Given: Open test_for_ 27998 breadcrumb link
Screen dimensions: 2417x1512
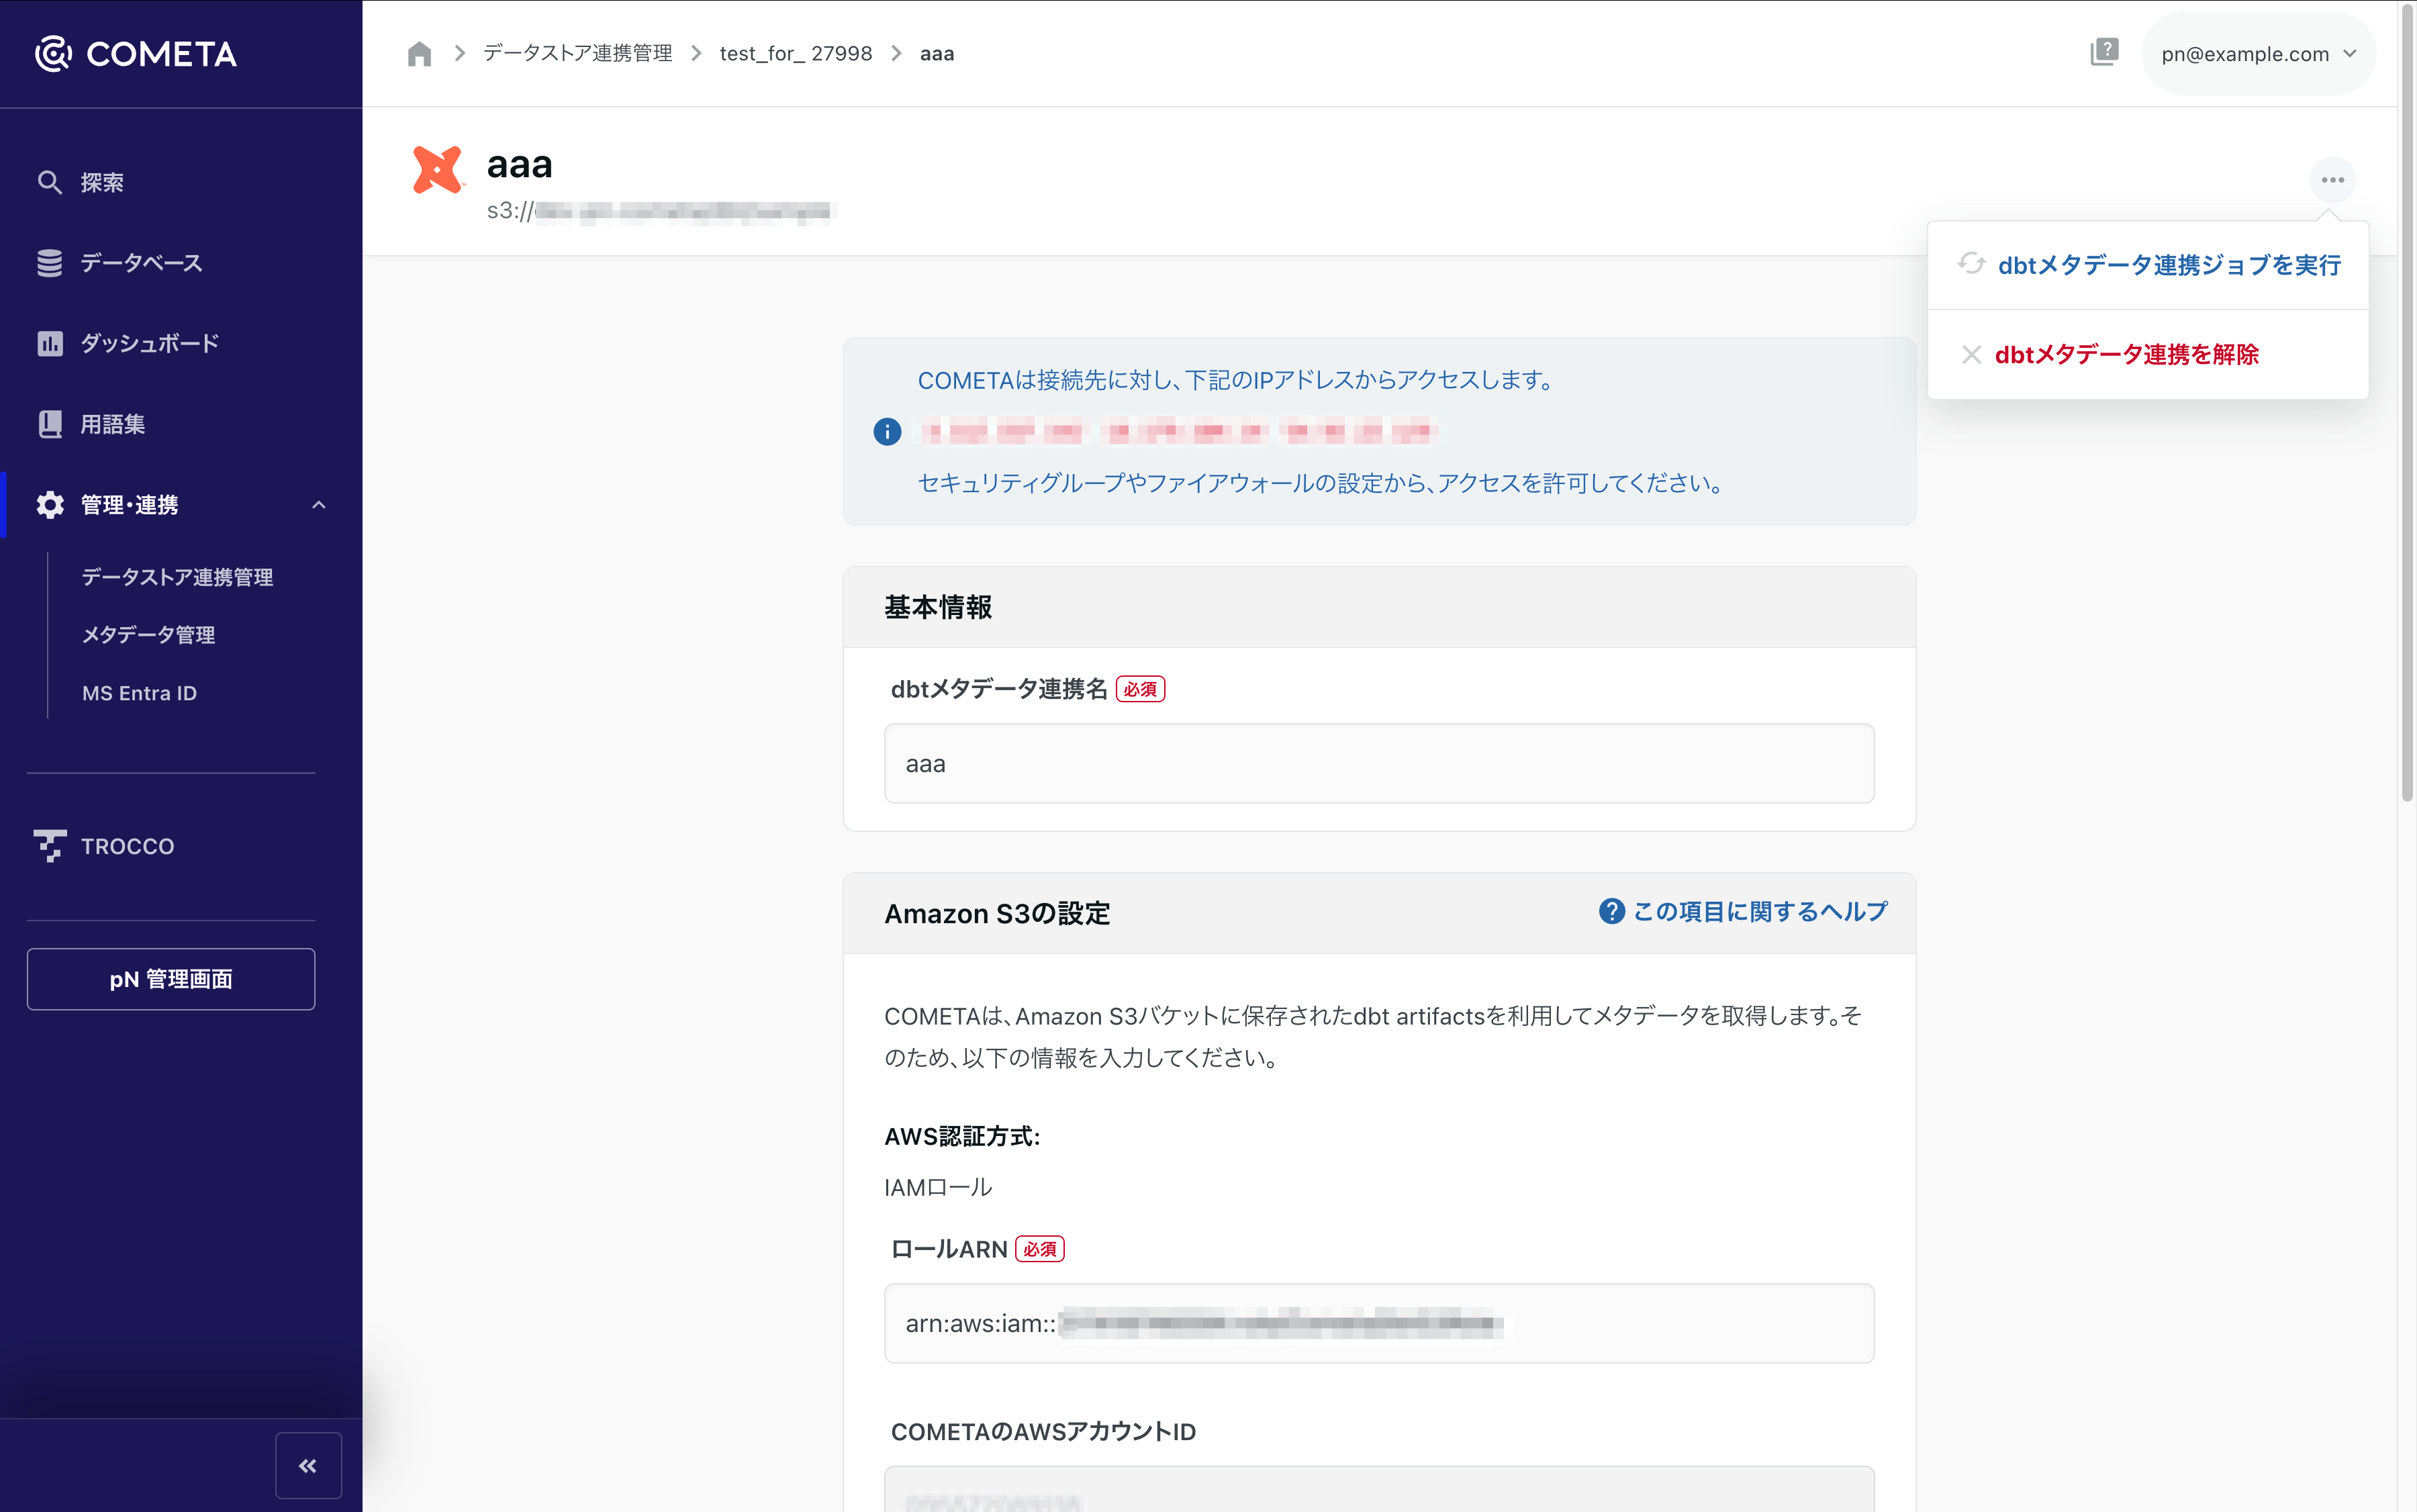Looking at the screenshot, I should 796,54.
